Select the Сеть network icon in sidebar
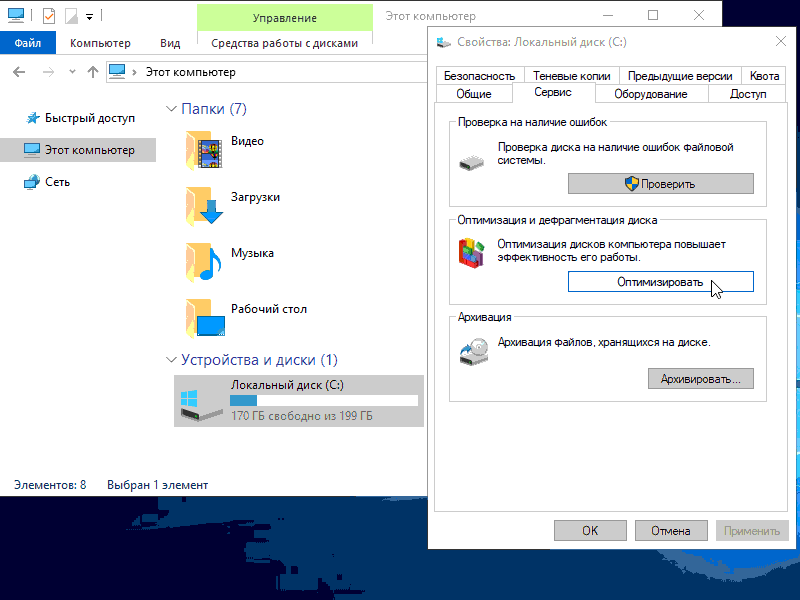 pyautogui.click(x=30, y=182)
